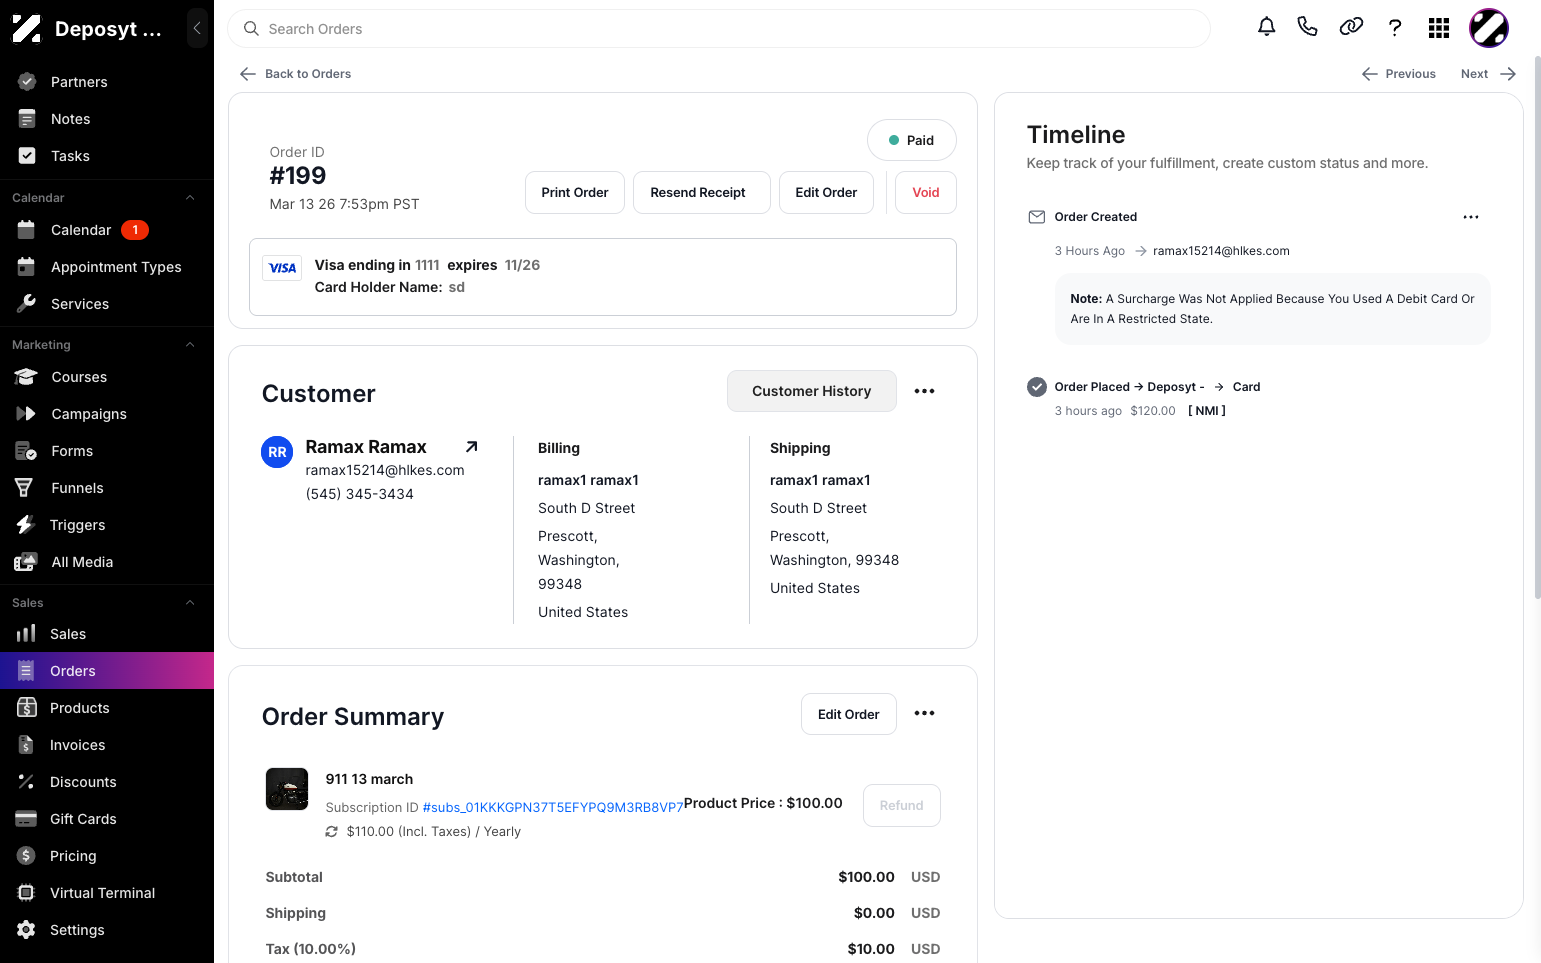
Task: Collapse the Marketing sidebar section
Action: coord(190,345)
